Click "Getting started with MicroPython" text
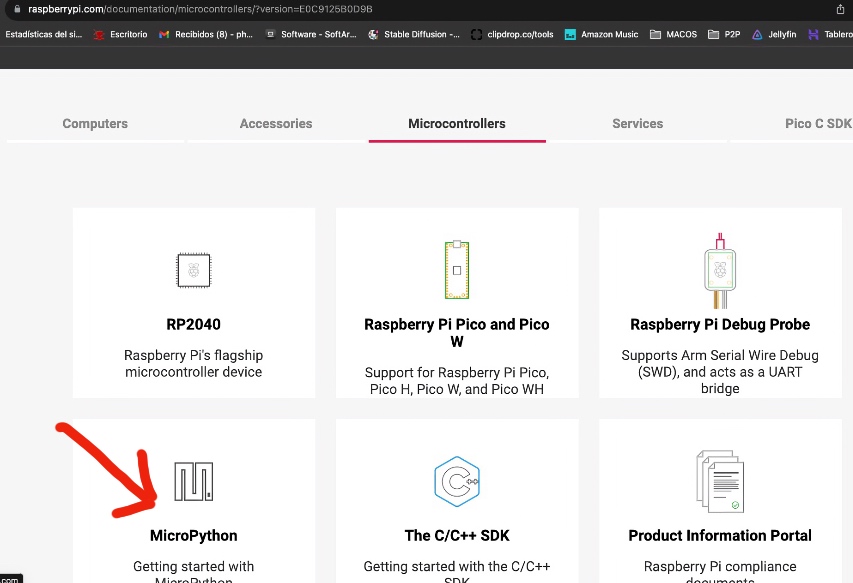853x583 pixels. (194, 572)
